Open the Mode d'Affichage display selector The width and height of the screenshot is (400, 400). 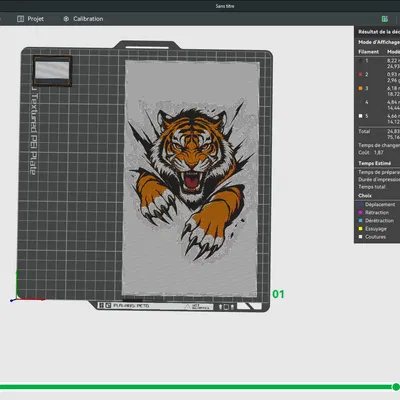tap(379, 42)
